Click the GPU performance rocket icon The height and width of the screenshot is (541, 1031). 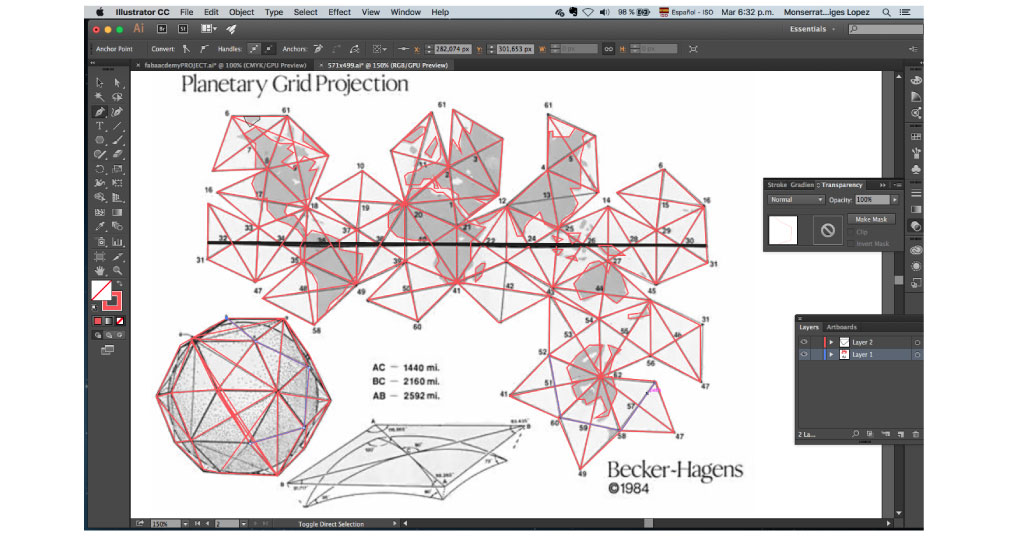tap(231, 29)
